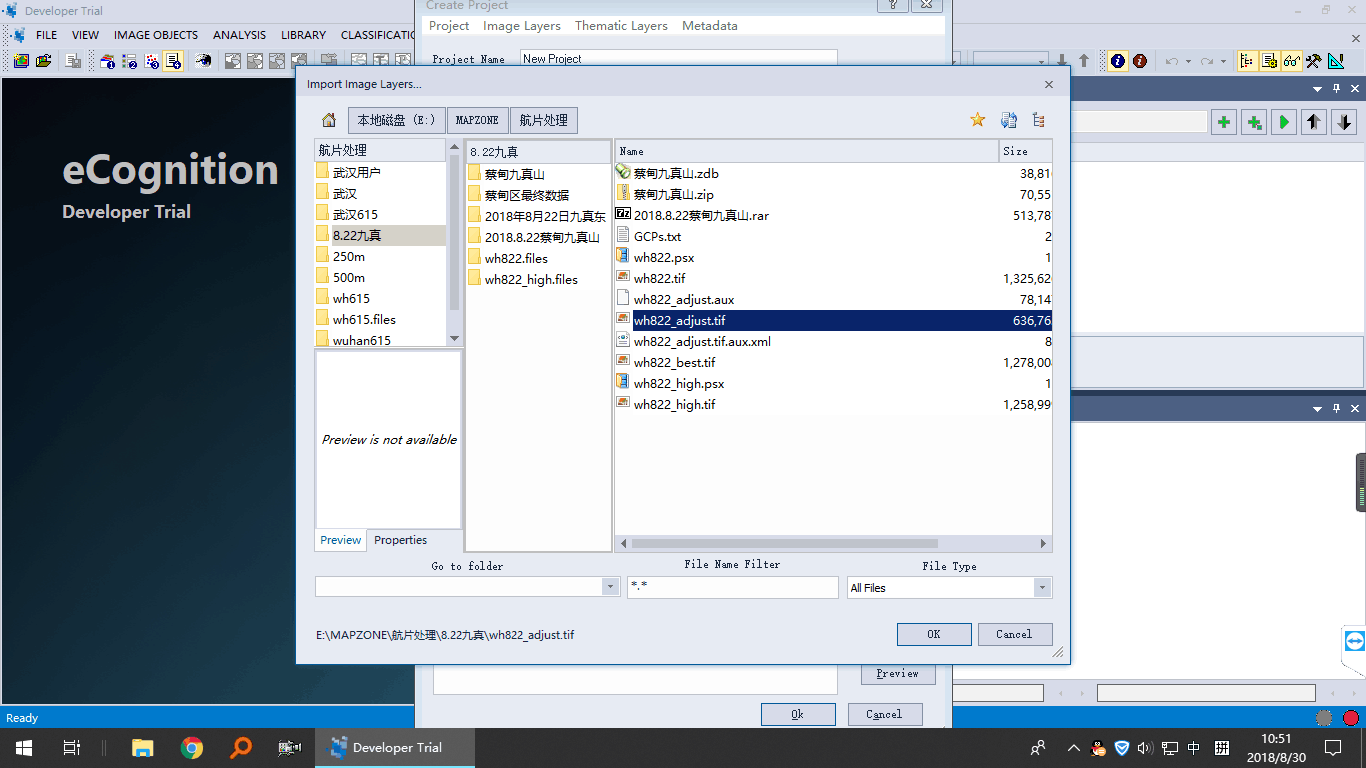Open the ANALYSIS menu
Image resolution: width=1366 pixels, height=768 pixels.
coord(239,35)
